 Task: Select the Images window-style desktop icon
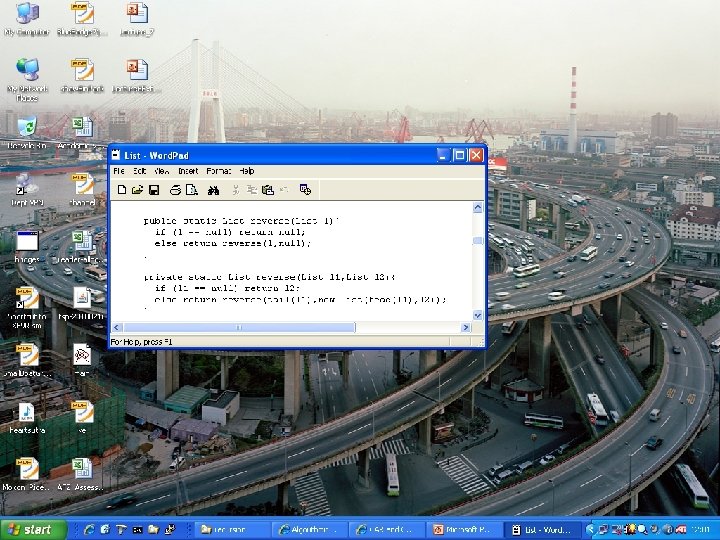click(x=27, y=247)
